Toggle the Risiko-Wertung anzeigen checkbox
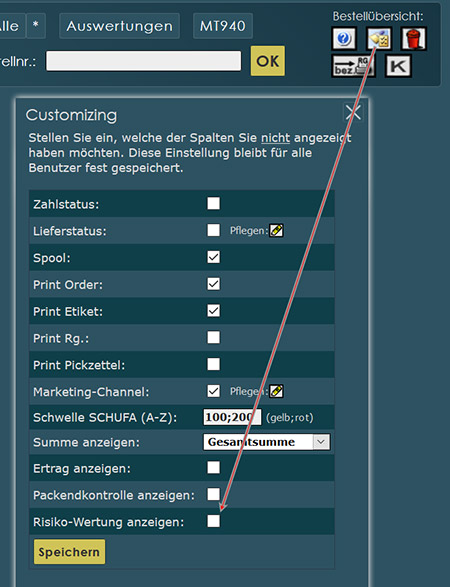 (213, 521)
